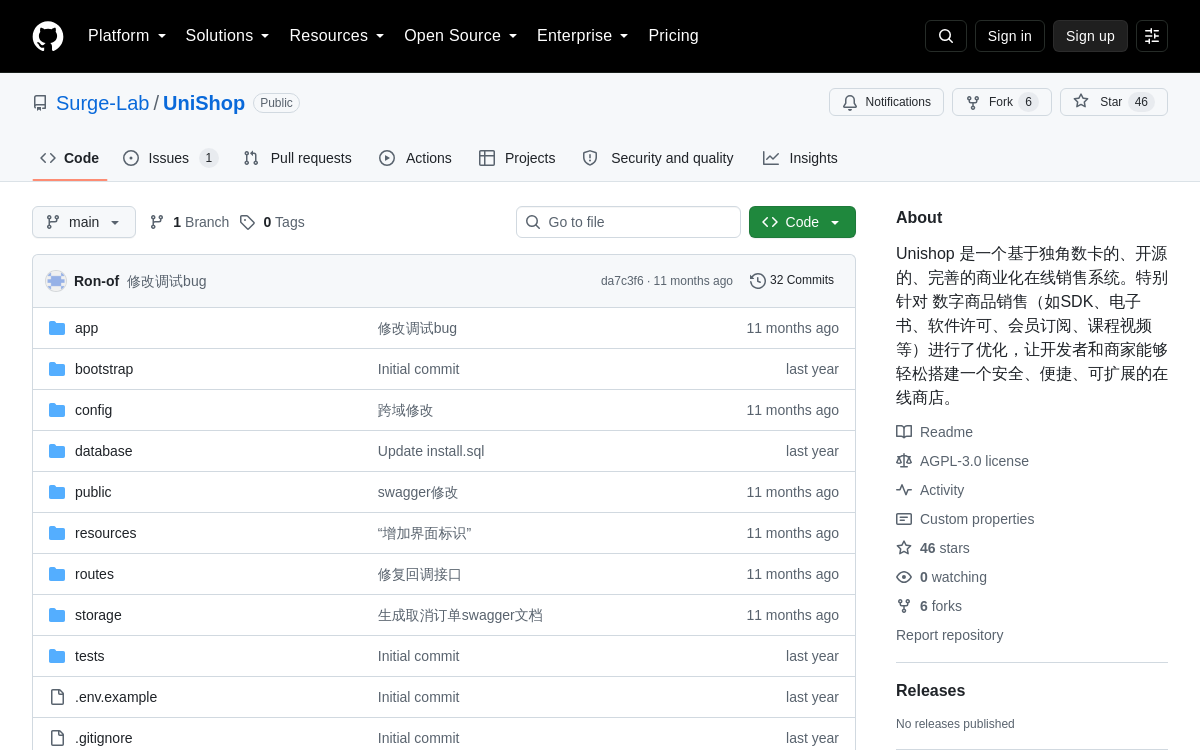Open the Pricing page link
The height and width of the screenshot is (750, 1200).
[x=673, y=36]
